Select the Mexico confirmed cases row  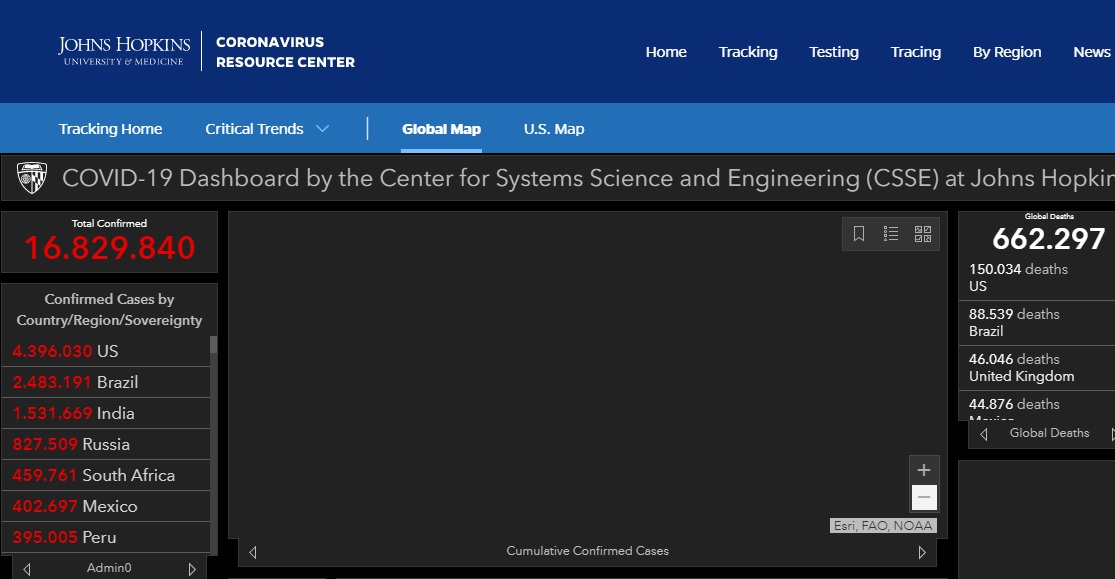click(106, 506)
